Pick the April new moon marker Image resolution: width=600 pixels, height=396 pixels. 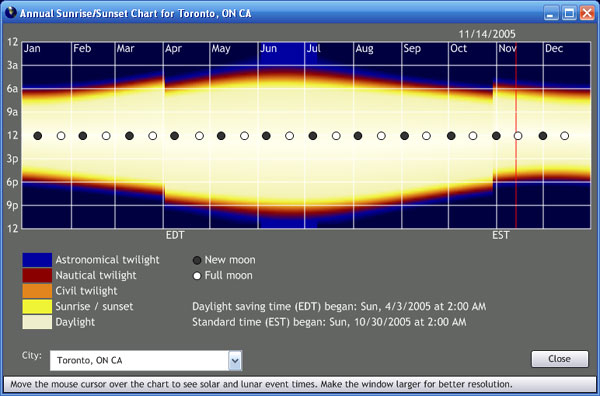174,136
